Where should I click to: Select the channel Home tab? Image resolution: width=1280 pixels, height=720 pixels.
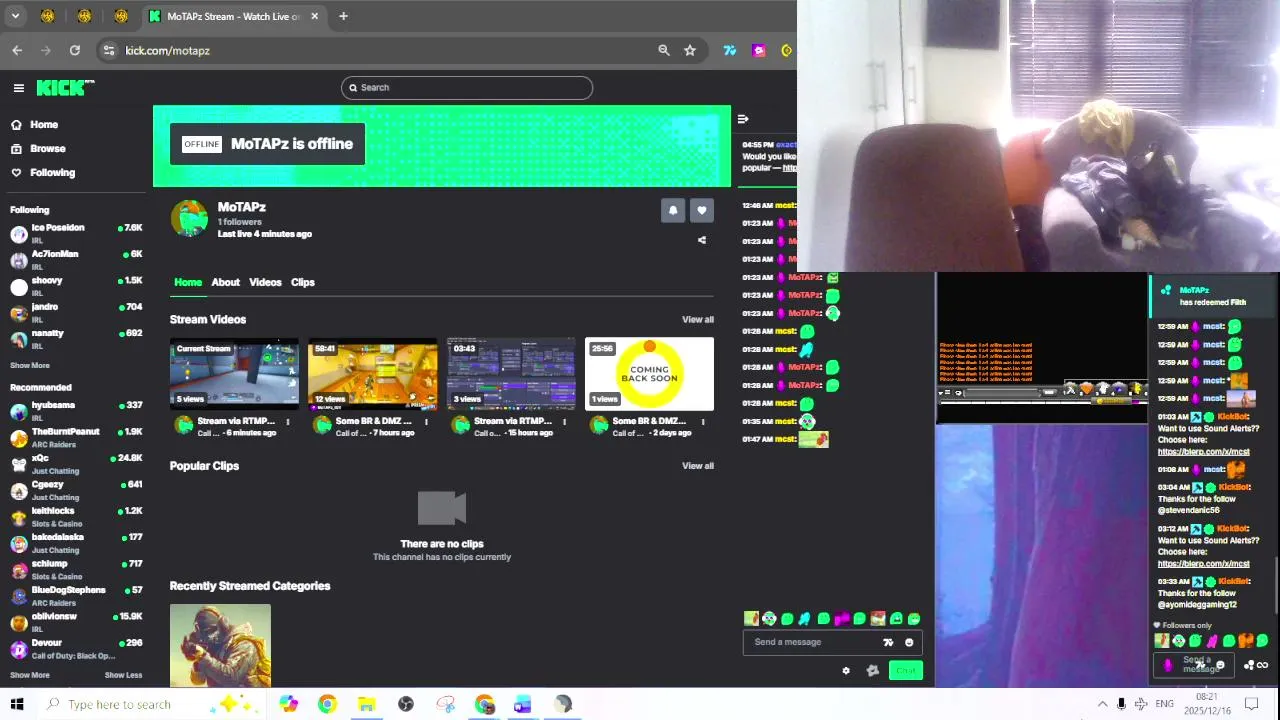pyautogui.click(x=188, y=283)
